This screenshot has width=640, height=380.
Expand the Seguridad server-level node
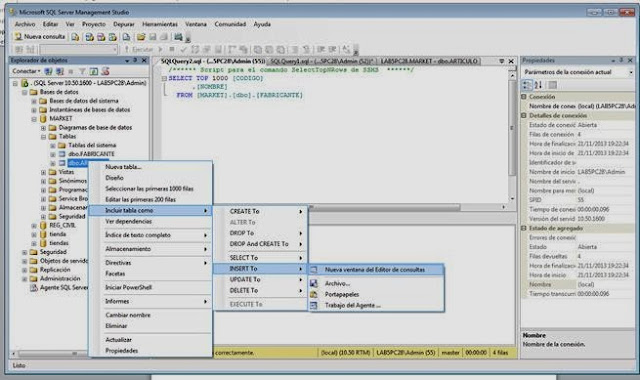[x=24, y=252]
